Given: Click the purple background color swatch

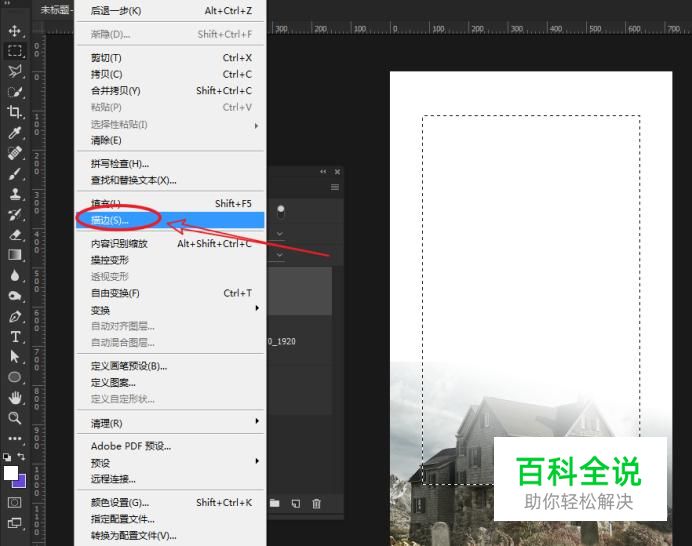Looking at the screenshot, I should (x=21, y=483).
